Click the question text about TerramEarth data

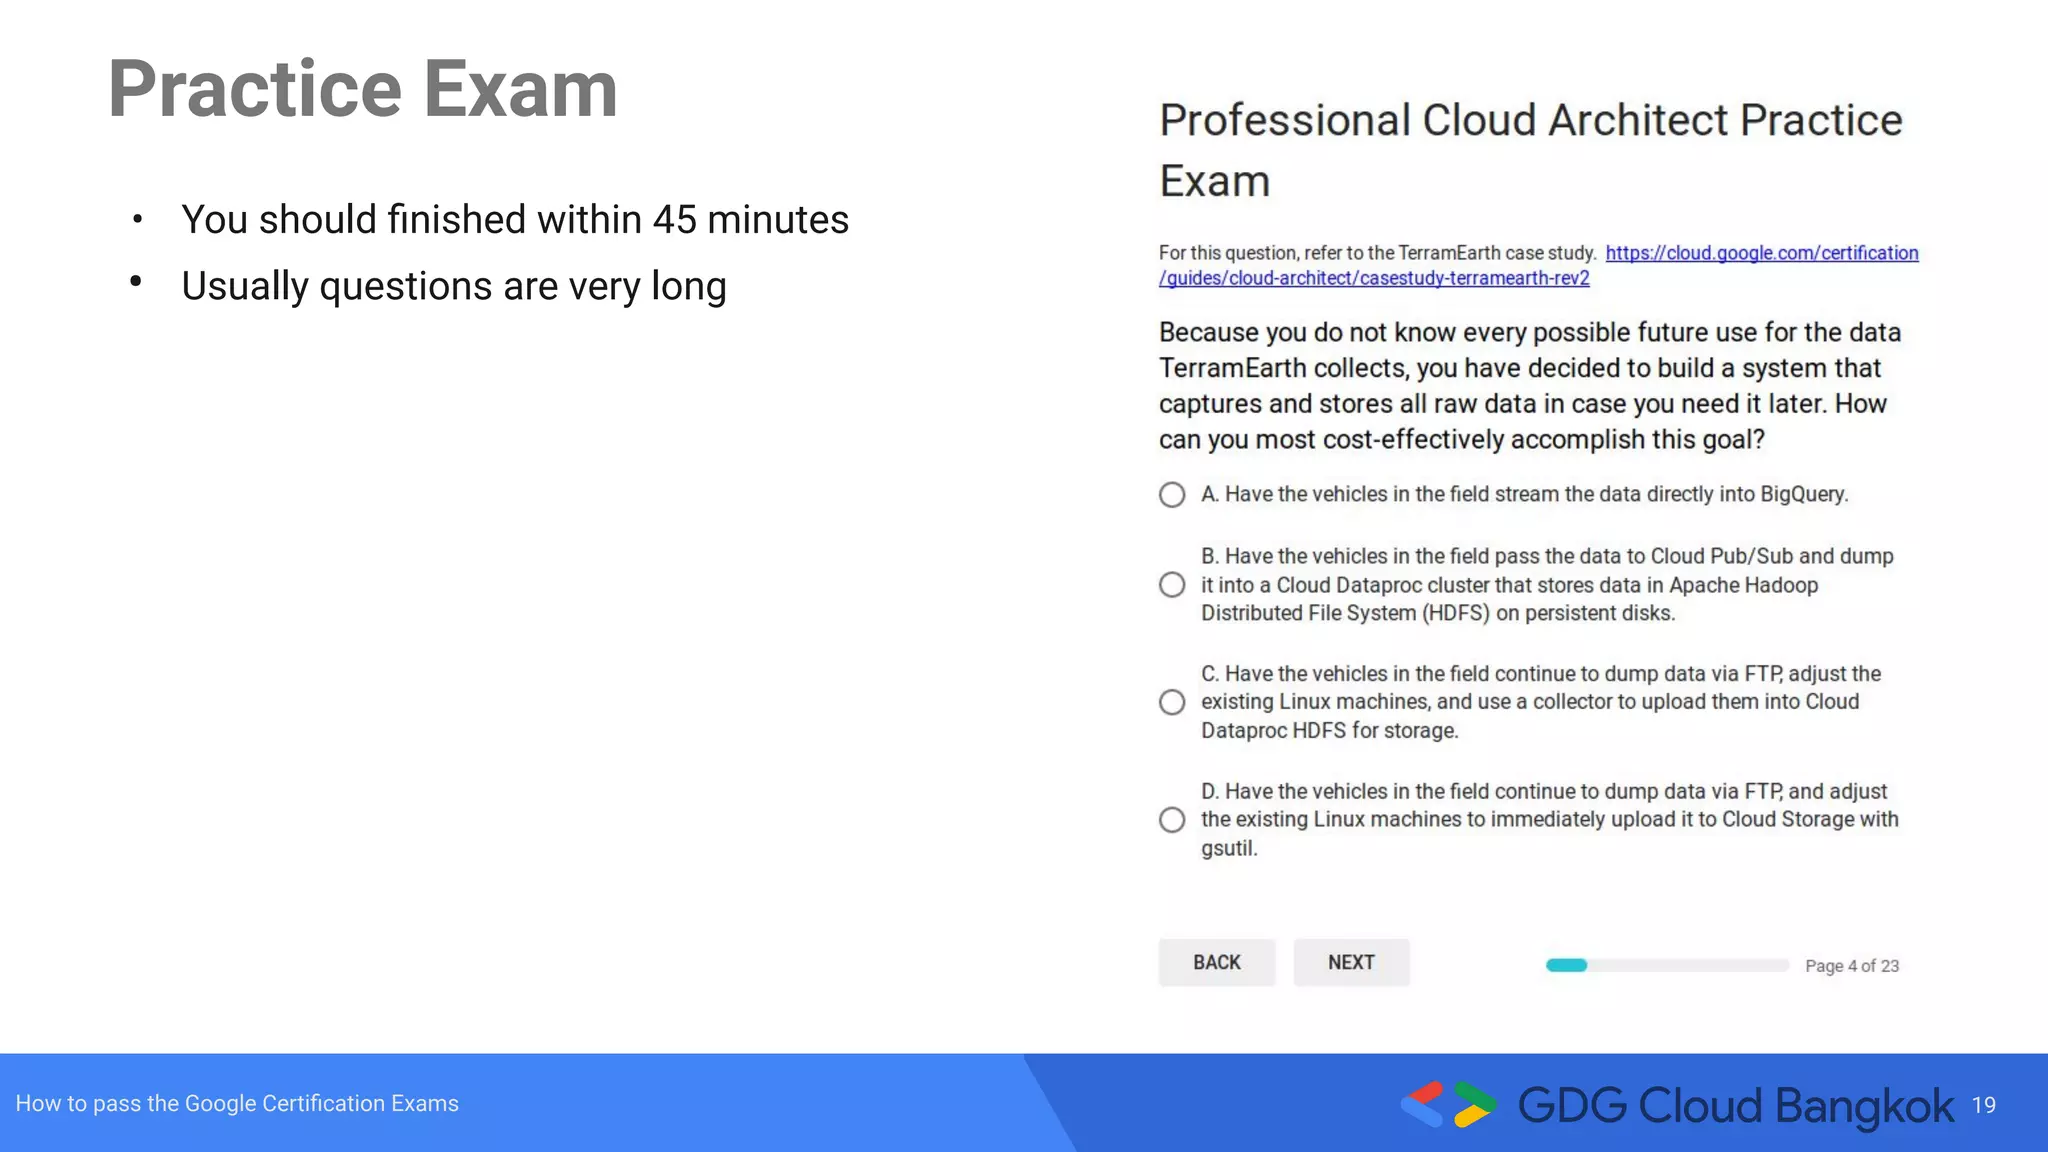1530,386
